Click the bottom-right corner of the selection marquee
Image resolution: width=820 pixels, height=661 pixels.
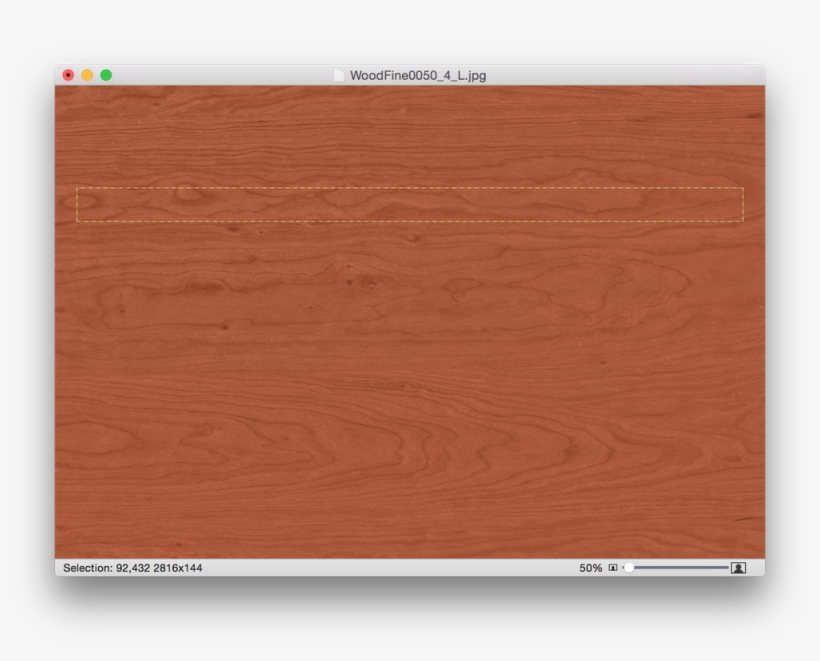tap(743, 221)
